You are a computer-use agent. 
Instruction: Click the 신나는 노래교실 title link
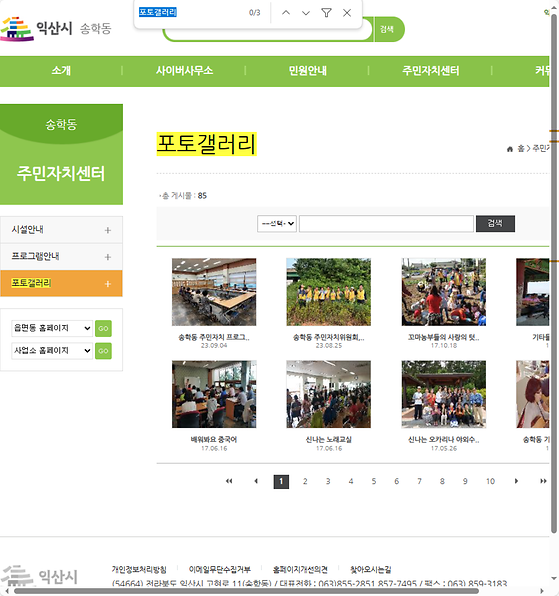click(329, 439)
